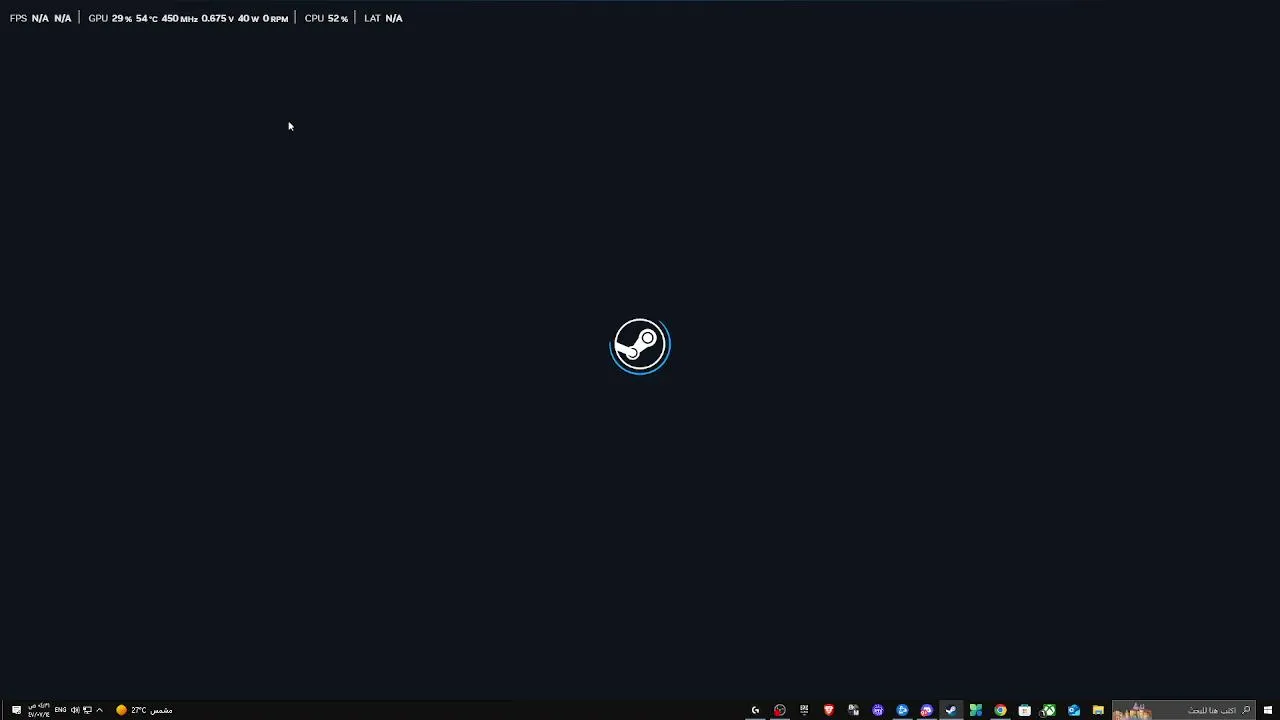Click the CPU 52 % readout
1280x720 pixels.
click(x=326, y=18)
